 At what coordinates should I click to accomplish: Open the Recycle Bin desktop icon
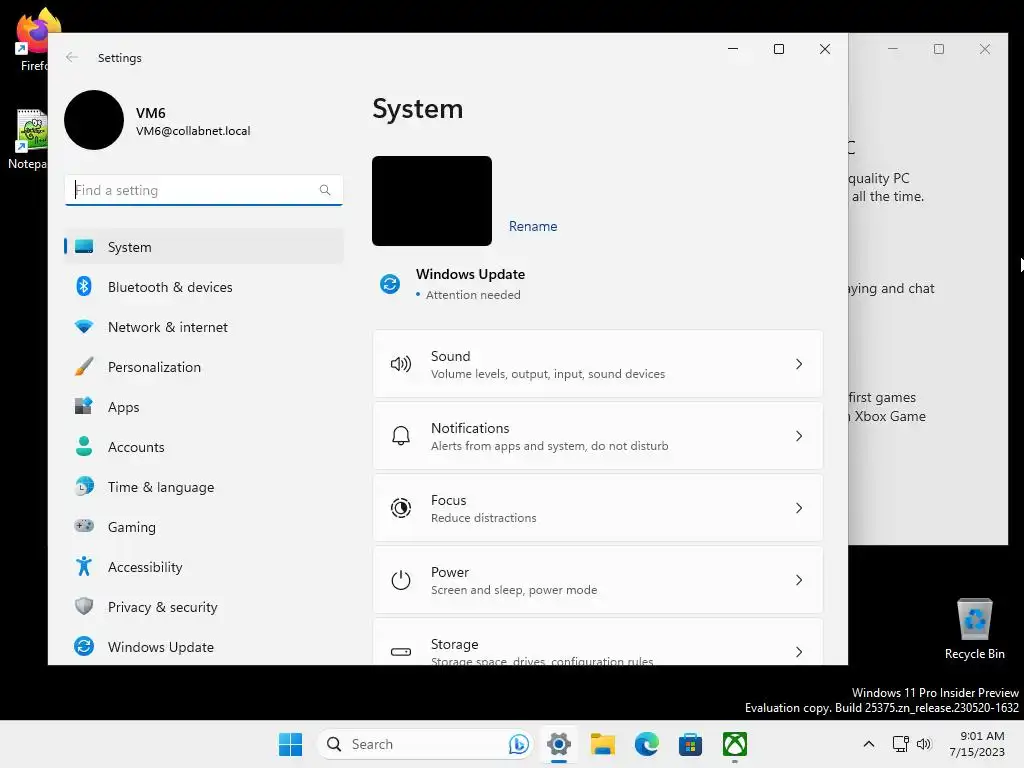pyautogui.click(x=974, y=629)
